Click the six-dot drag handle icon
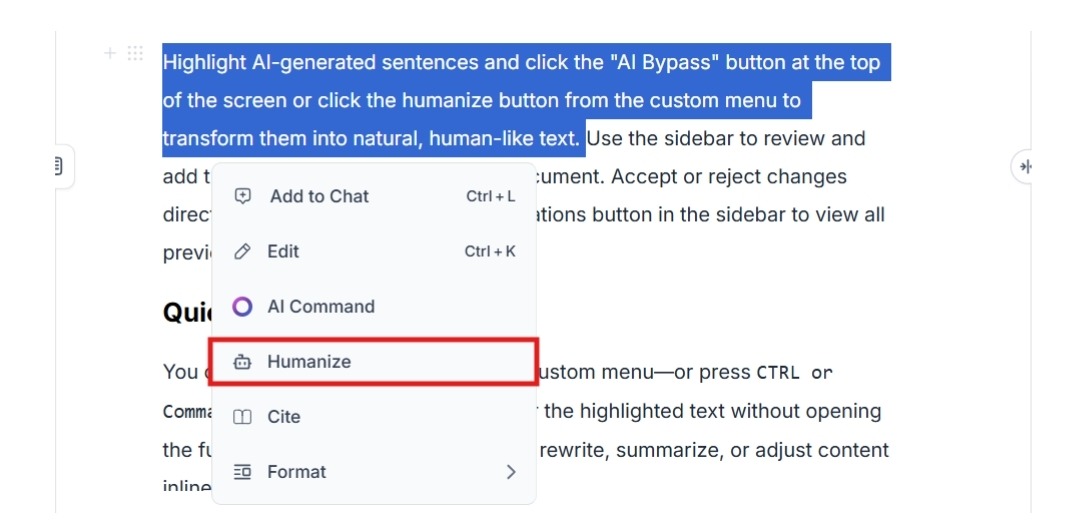Viewport: 1080px width, 532px height. tap(135, 53)
